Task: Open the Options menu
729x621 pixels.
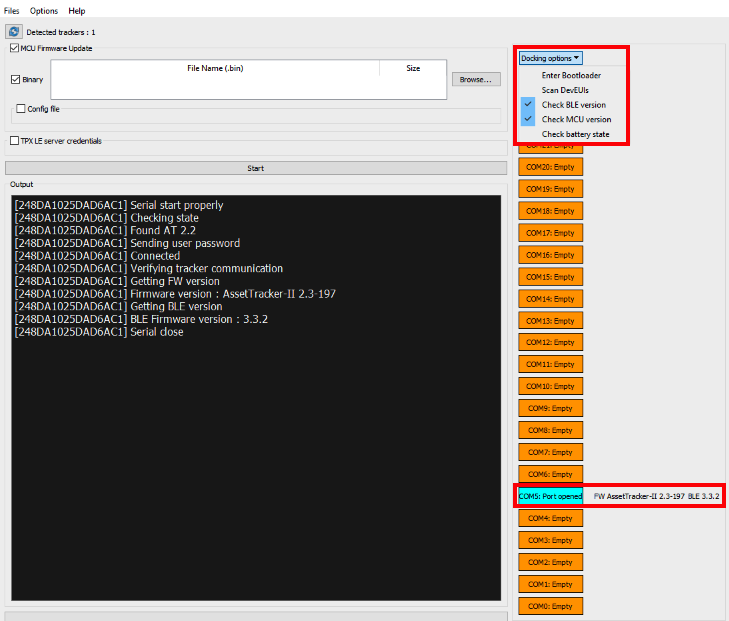Action: click(x=44, y=11)
